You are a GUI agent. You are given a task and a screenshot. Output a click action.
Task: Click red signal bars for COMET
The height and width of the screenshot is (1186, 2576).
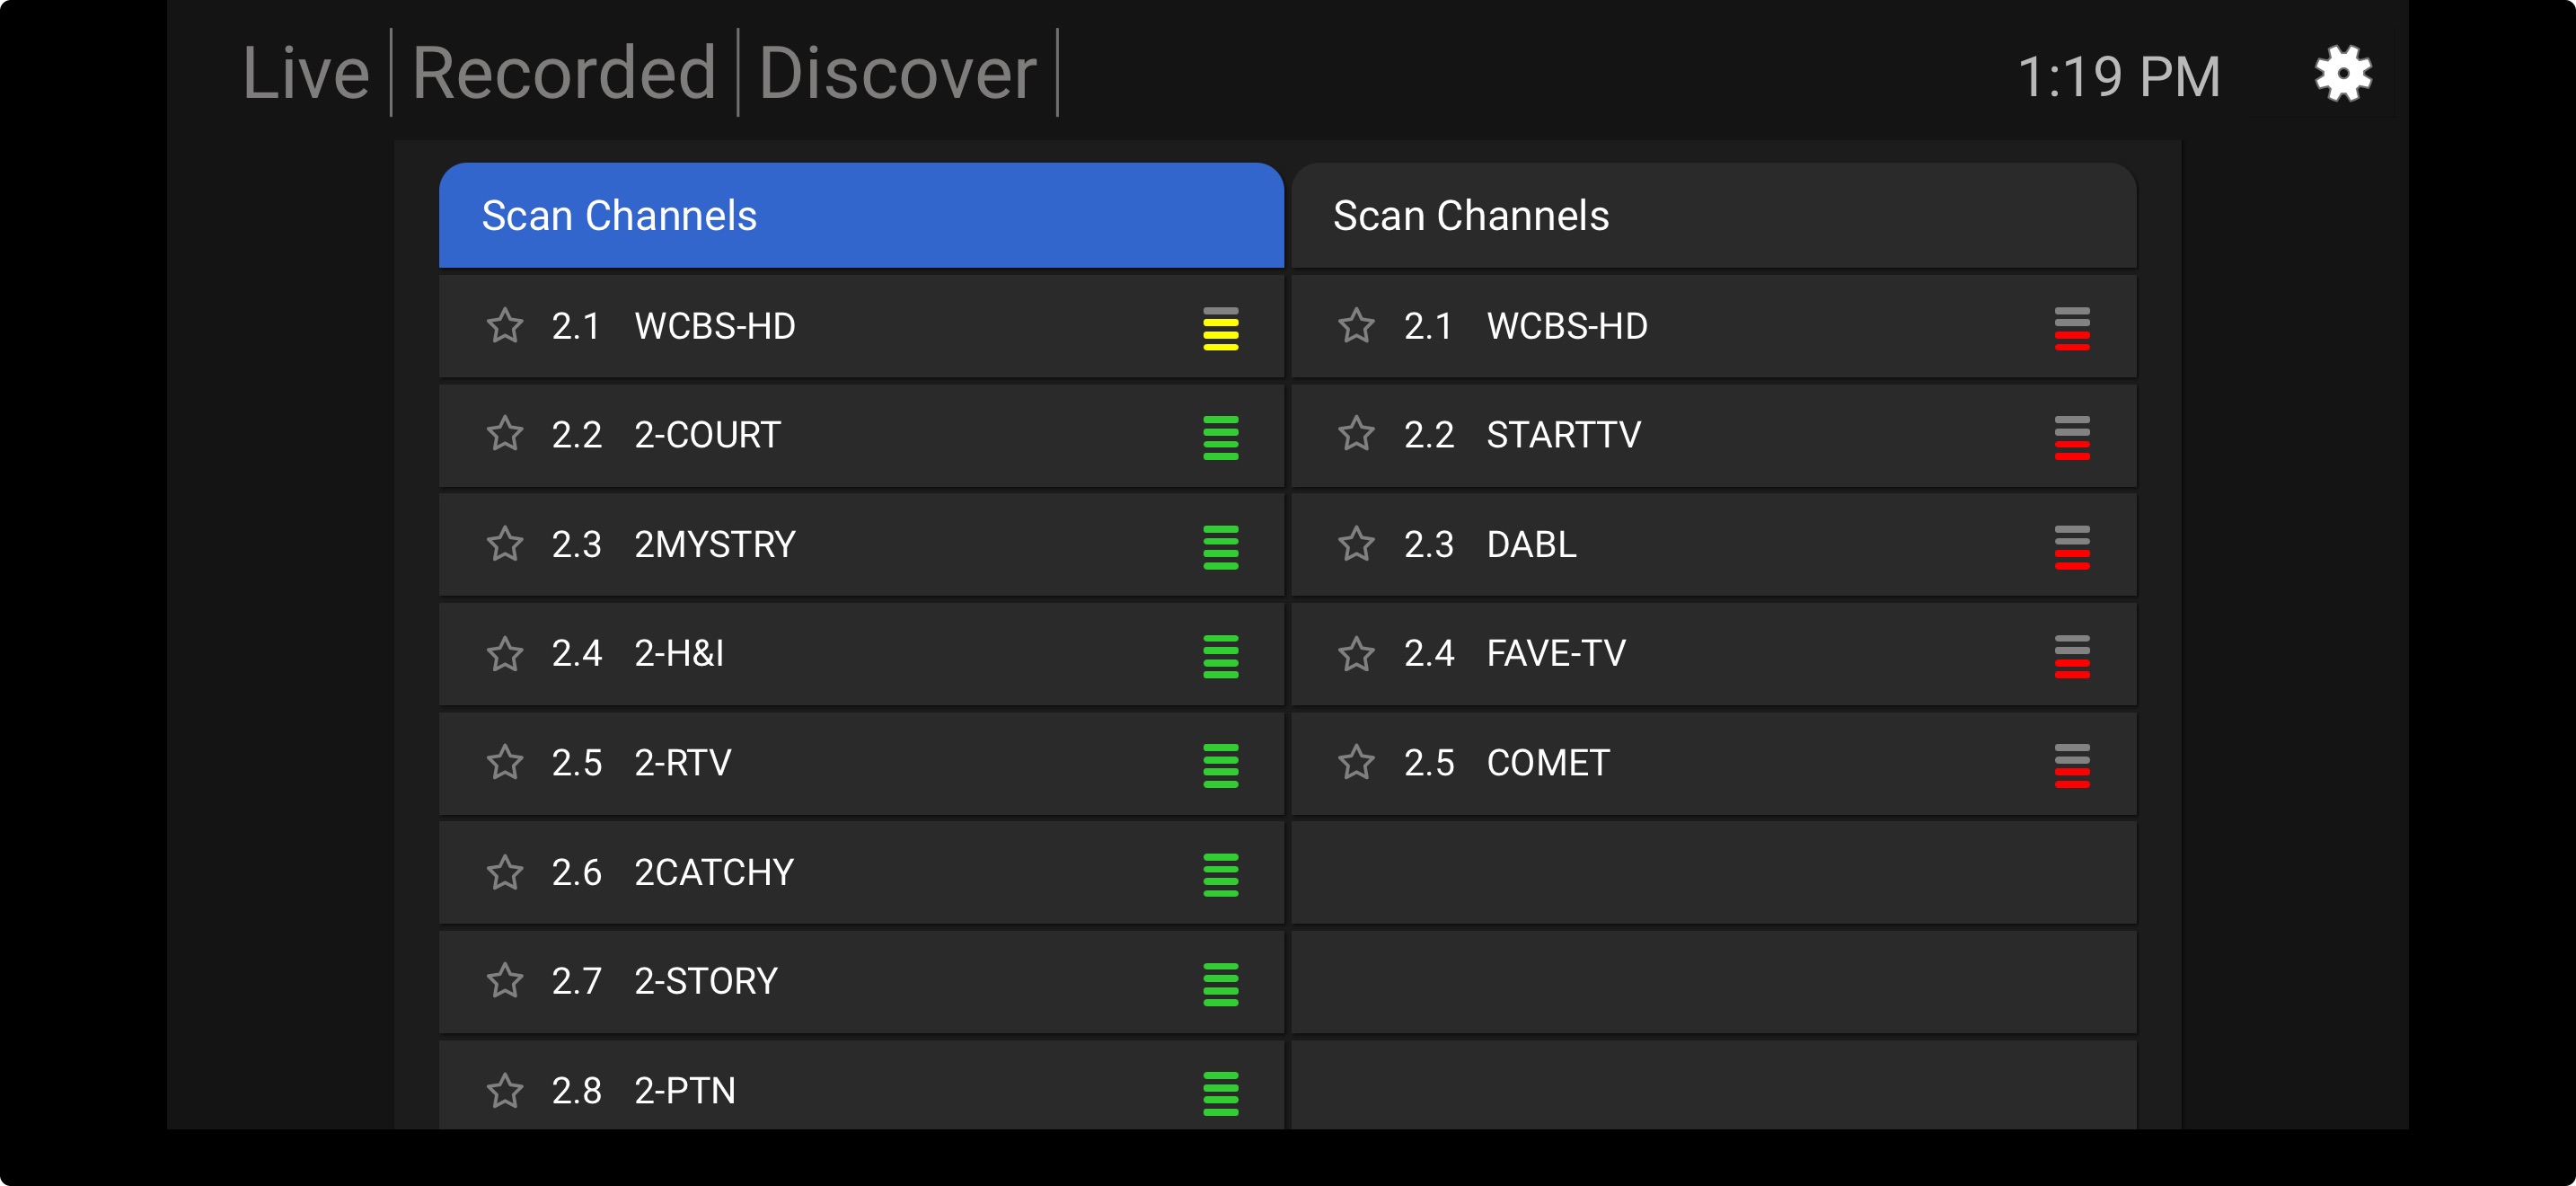click(x=2071, y=765)
